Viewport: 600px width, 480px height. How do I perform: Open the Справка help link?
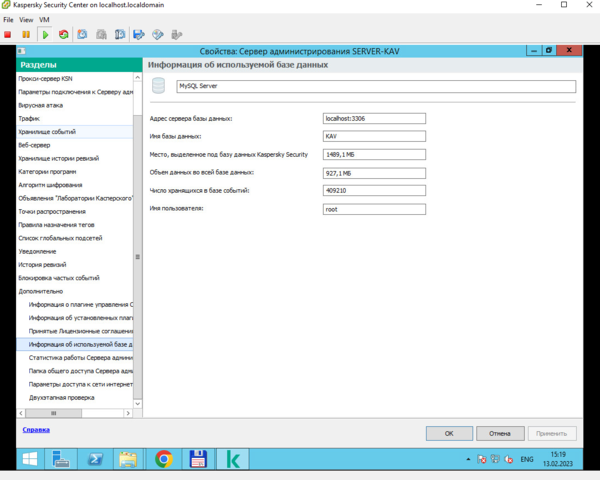(x=35, y=430)
